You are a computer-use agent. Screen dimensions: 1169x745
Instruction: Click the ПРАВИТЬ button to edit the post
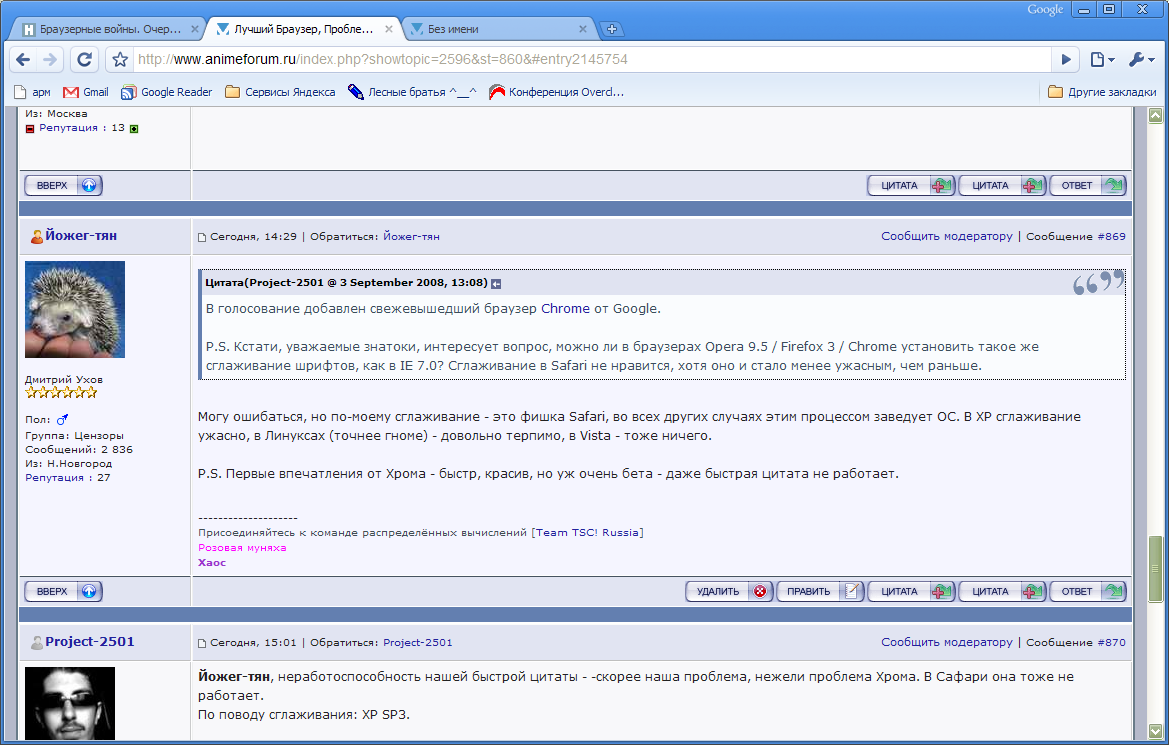[819, 591]
